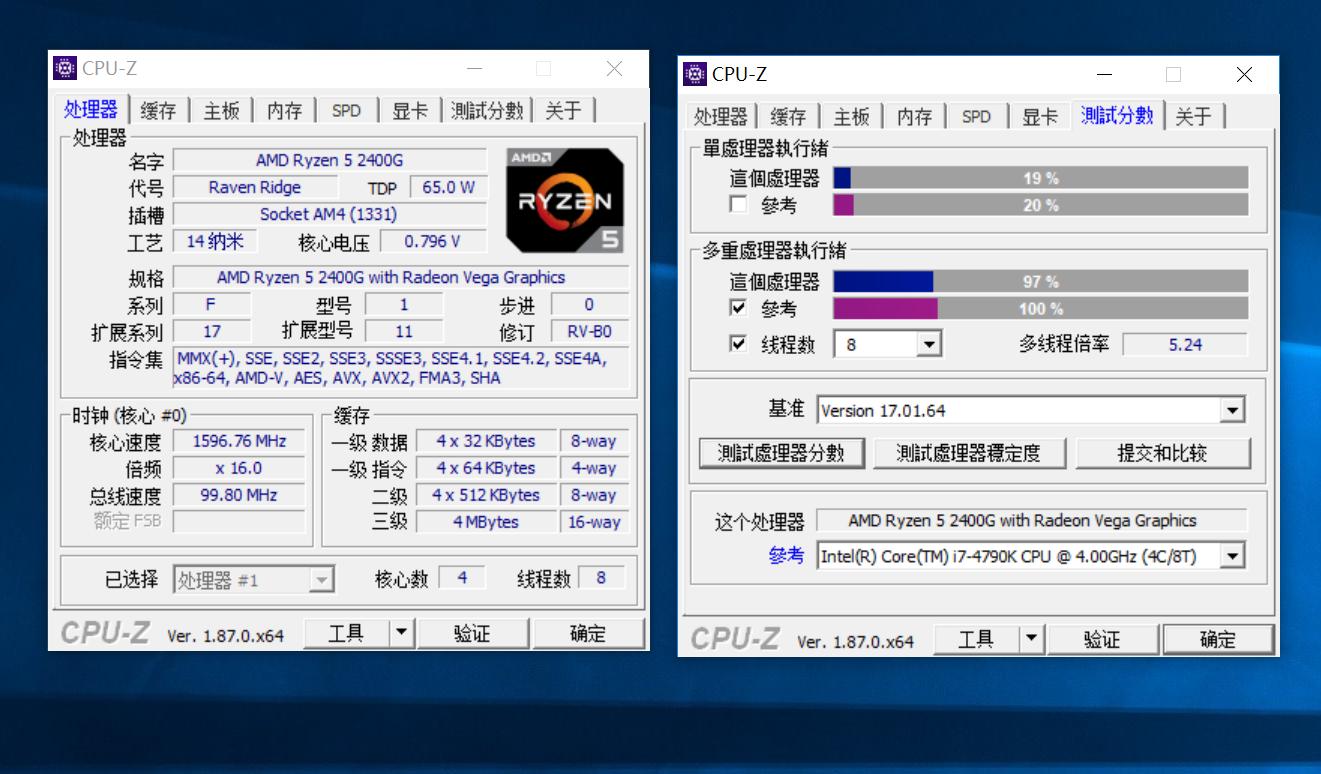Screen dimensions: 1321x774
Task: Click 测试處理器穩定度 to start stress test
Action: pyautogui.click(x=969, y=452)
